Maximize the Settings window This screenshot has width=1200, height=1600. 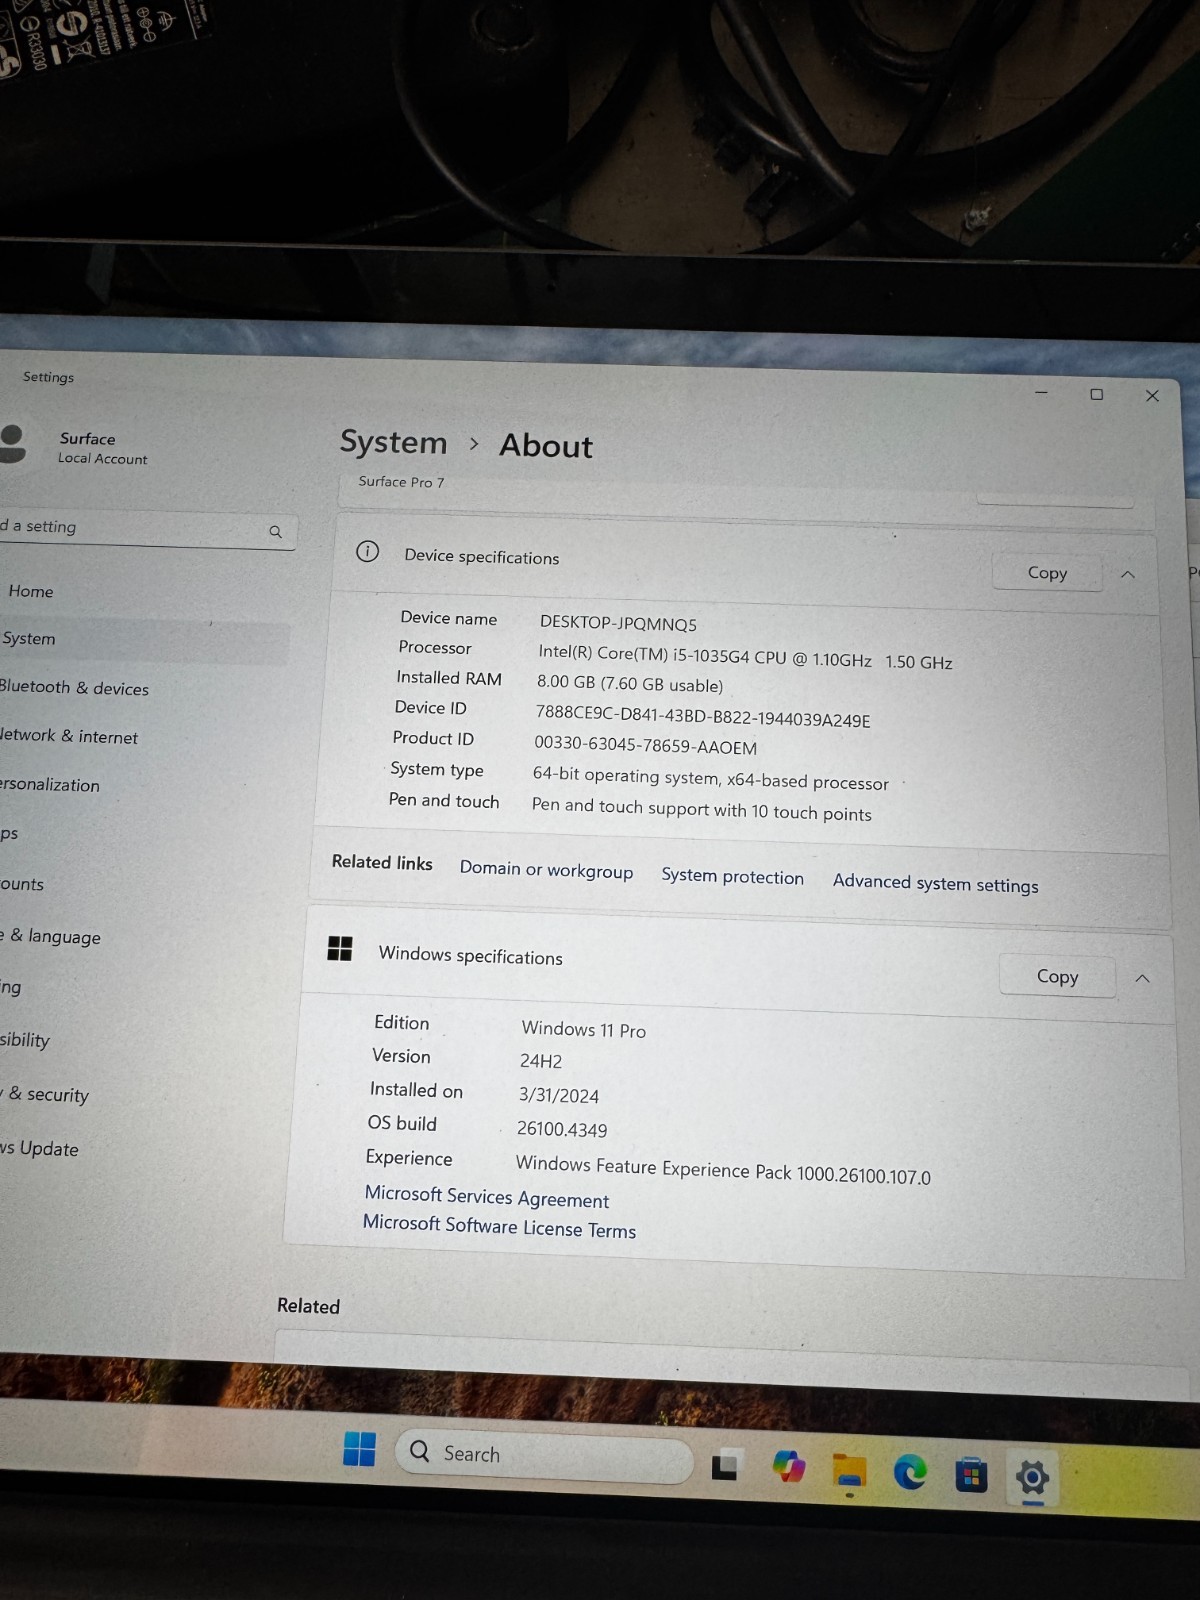[x=1096, y=394]
